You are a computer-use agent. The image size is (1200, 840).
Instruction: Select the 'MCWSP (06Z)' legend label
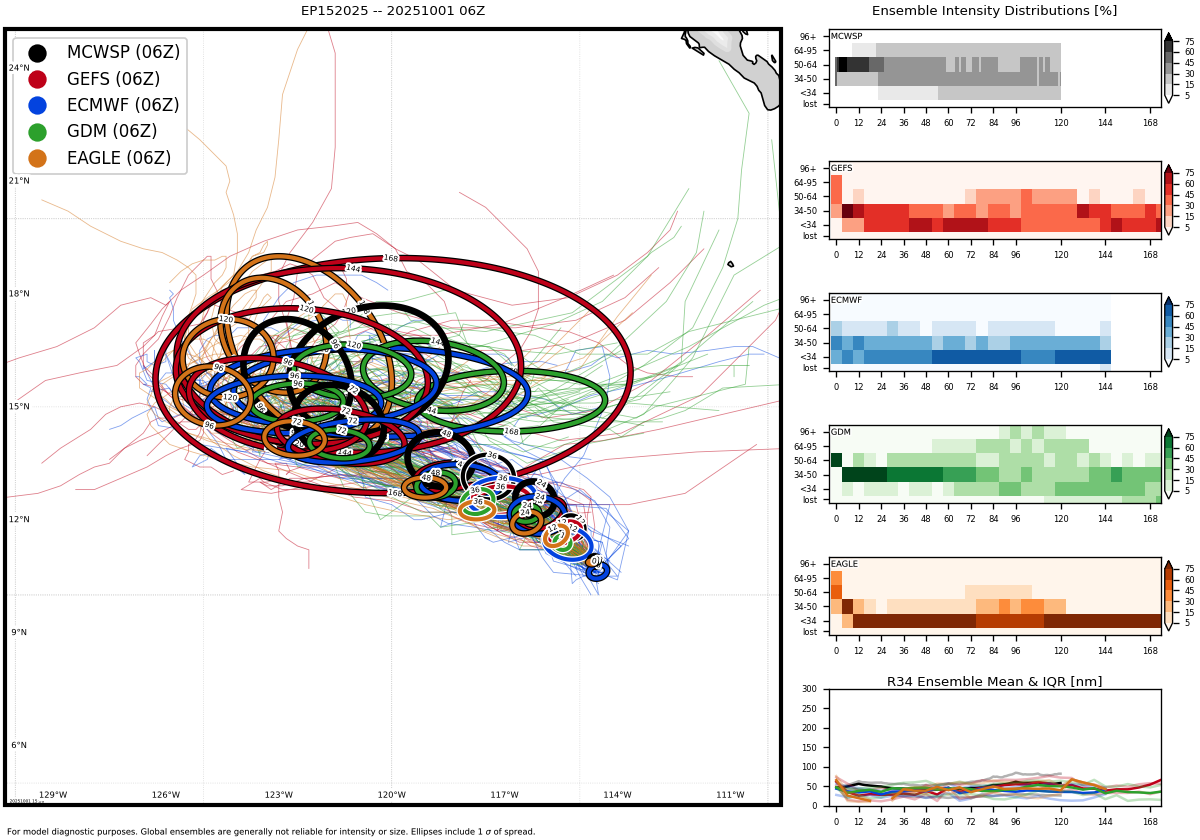123,53
